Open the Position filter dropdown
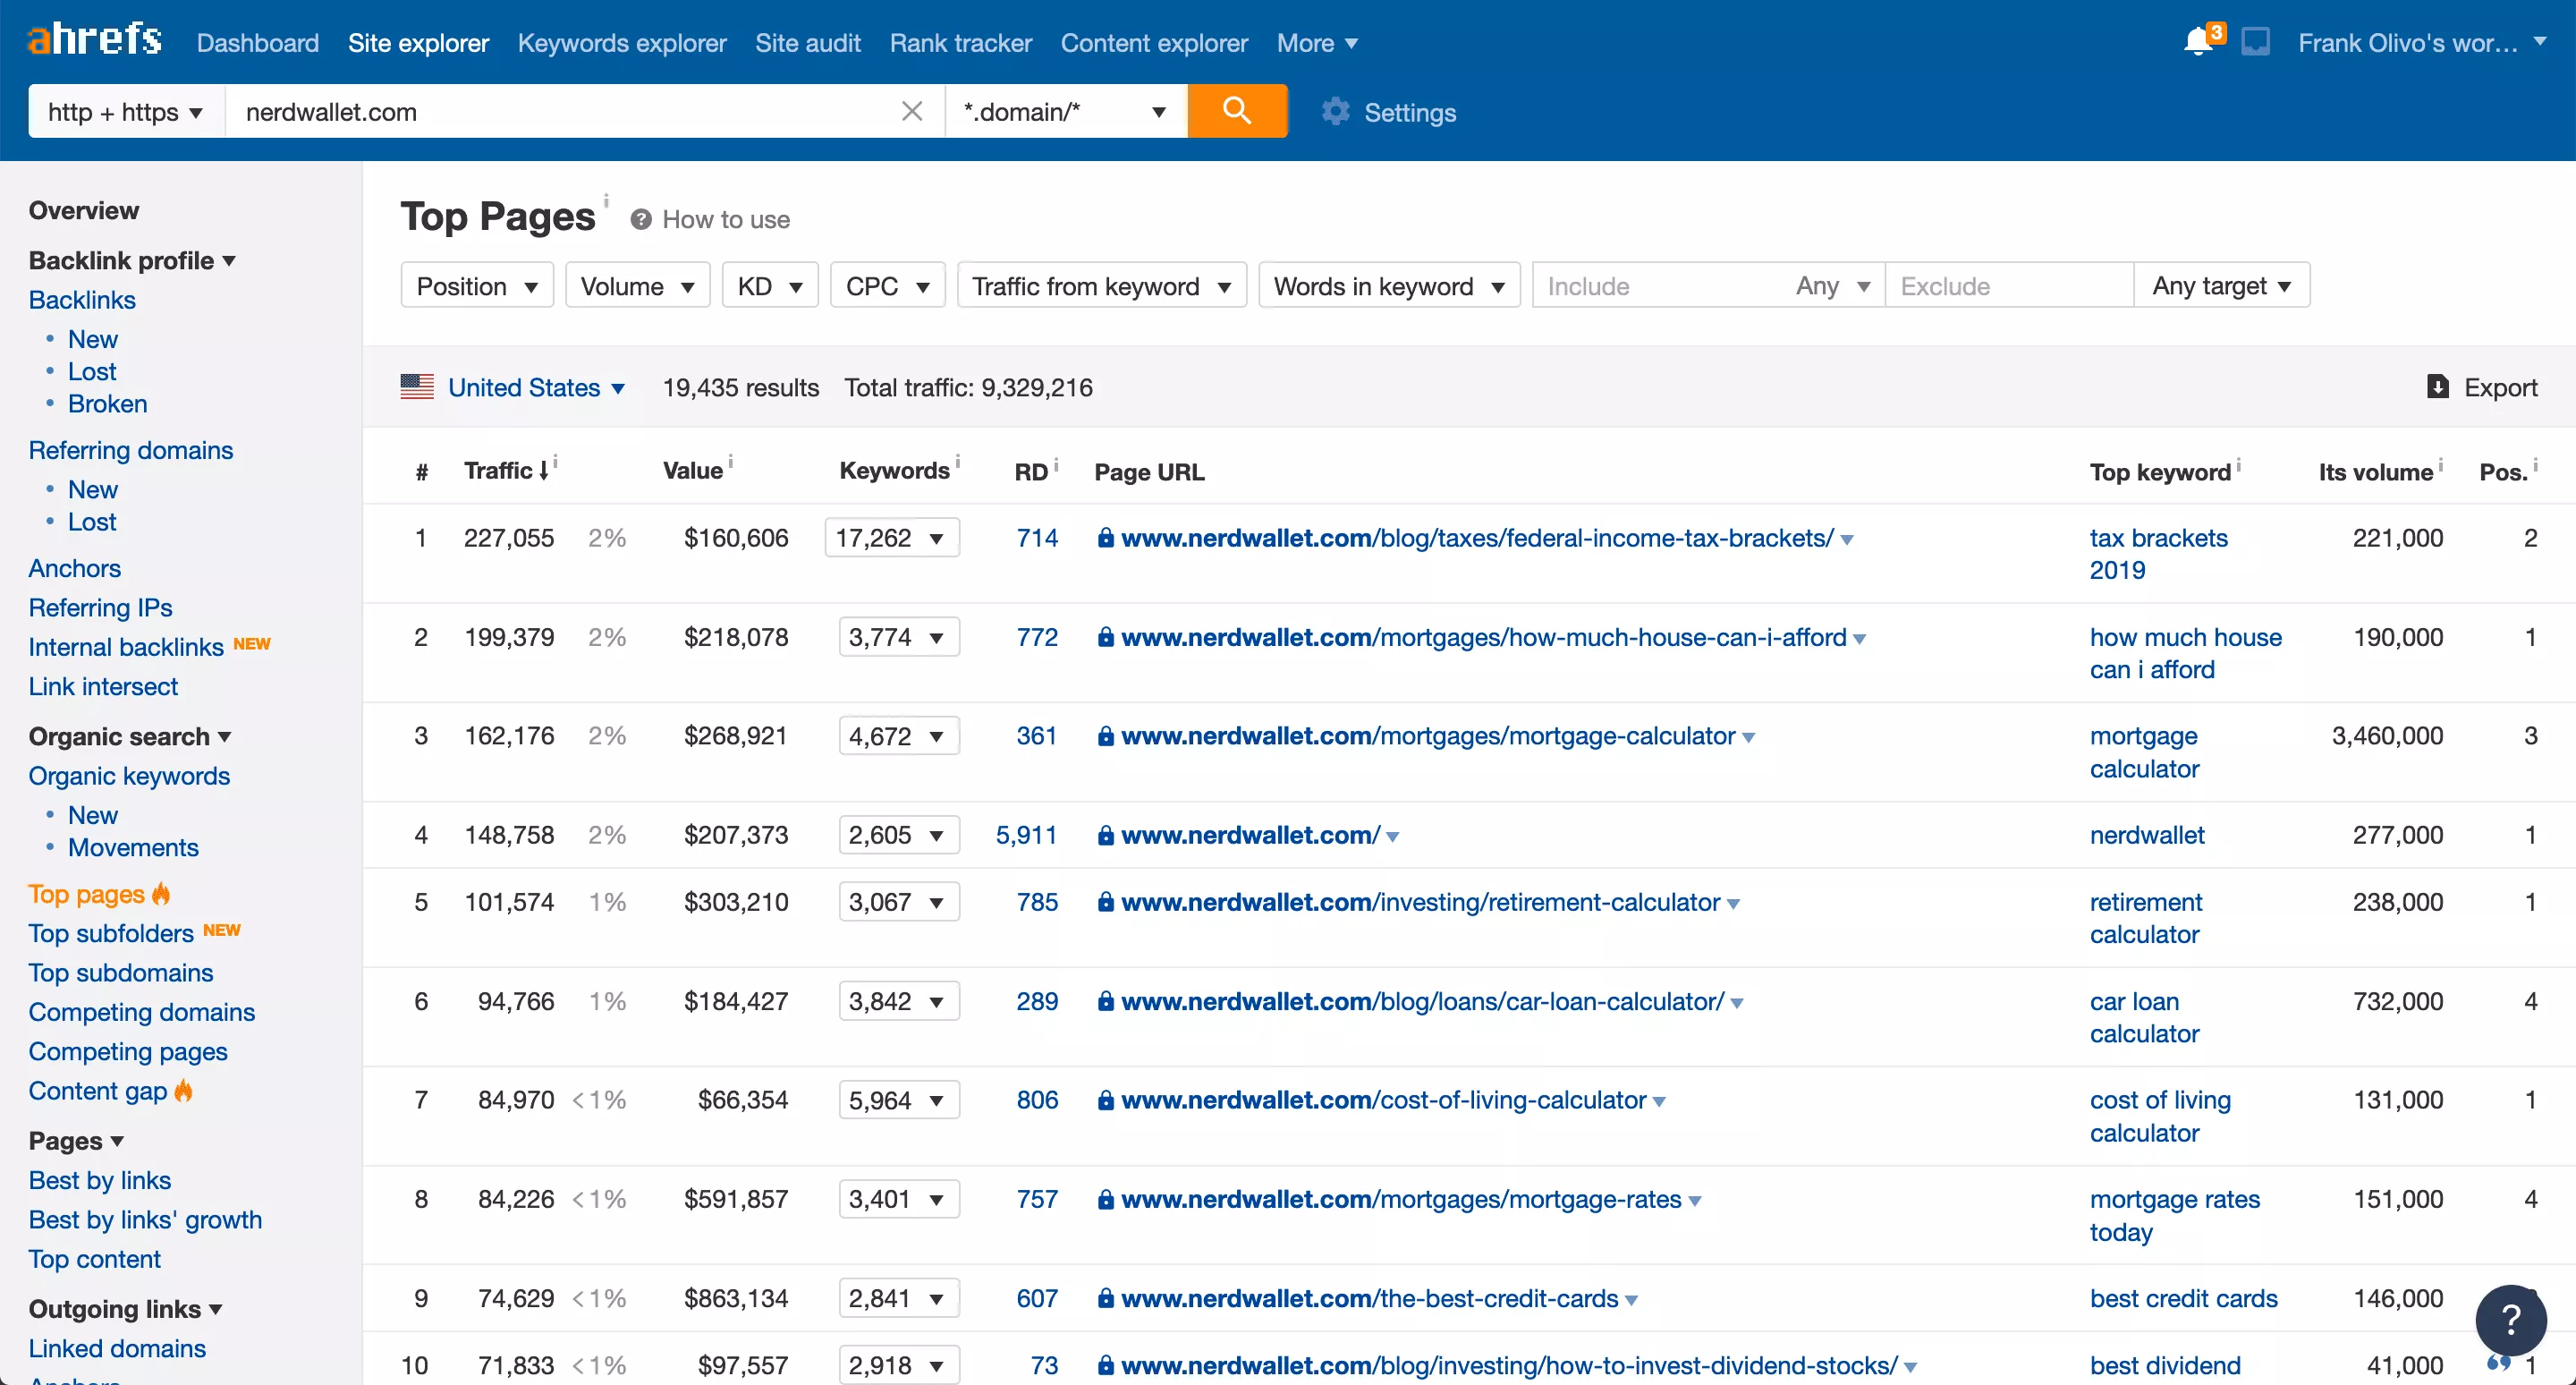 click(x=476, y=285)
